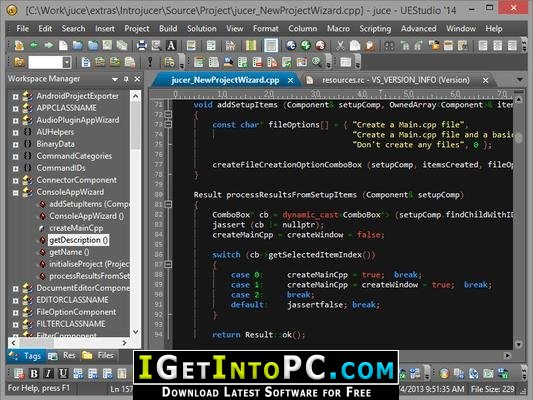Click the Cut scissors icon in toolbar
533x400 pixels.
coord(340,45)
